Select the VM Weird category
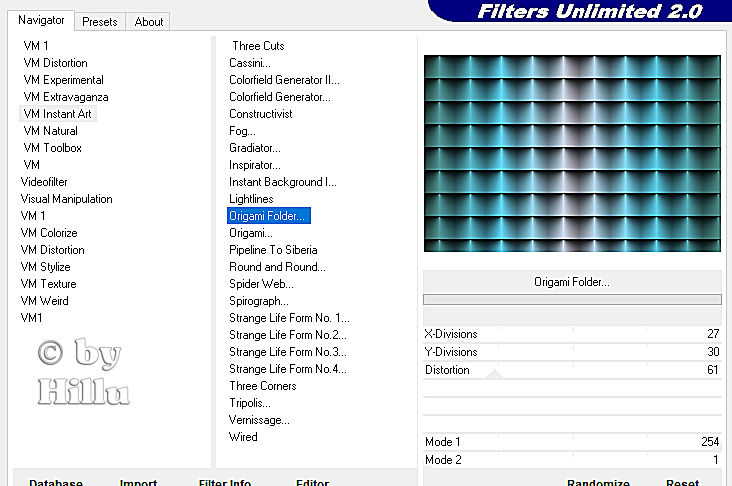This screenshot has width=732, height=486. tap(44, 301)
